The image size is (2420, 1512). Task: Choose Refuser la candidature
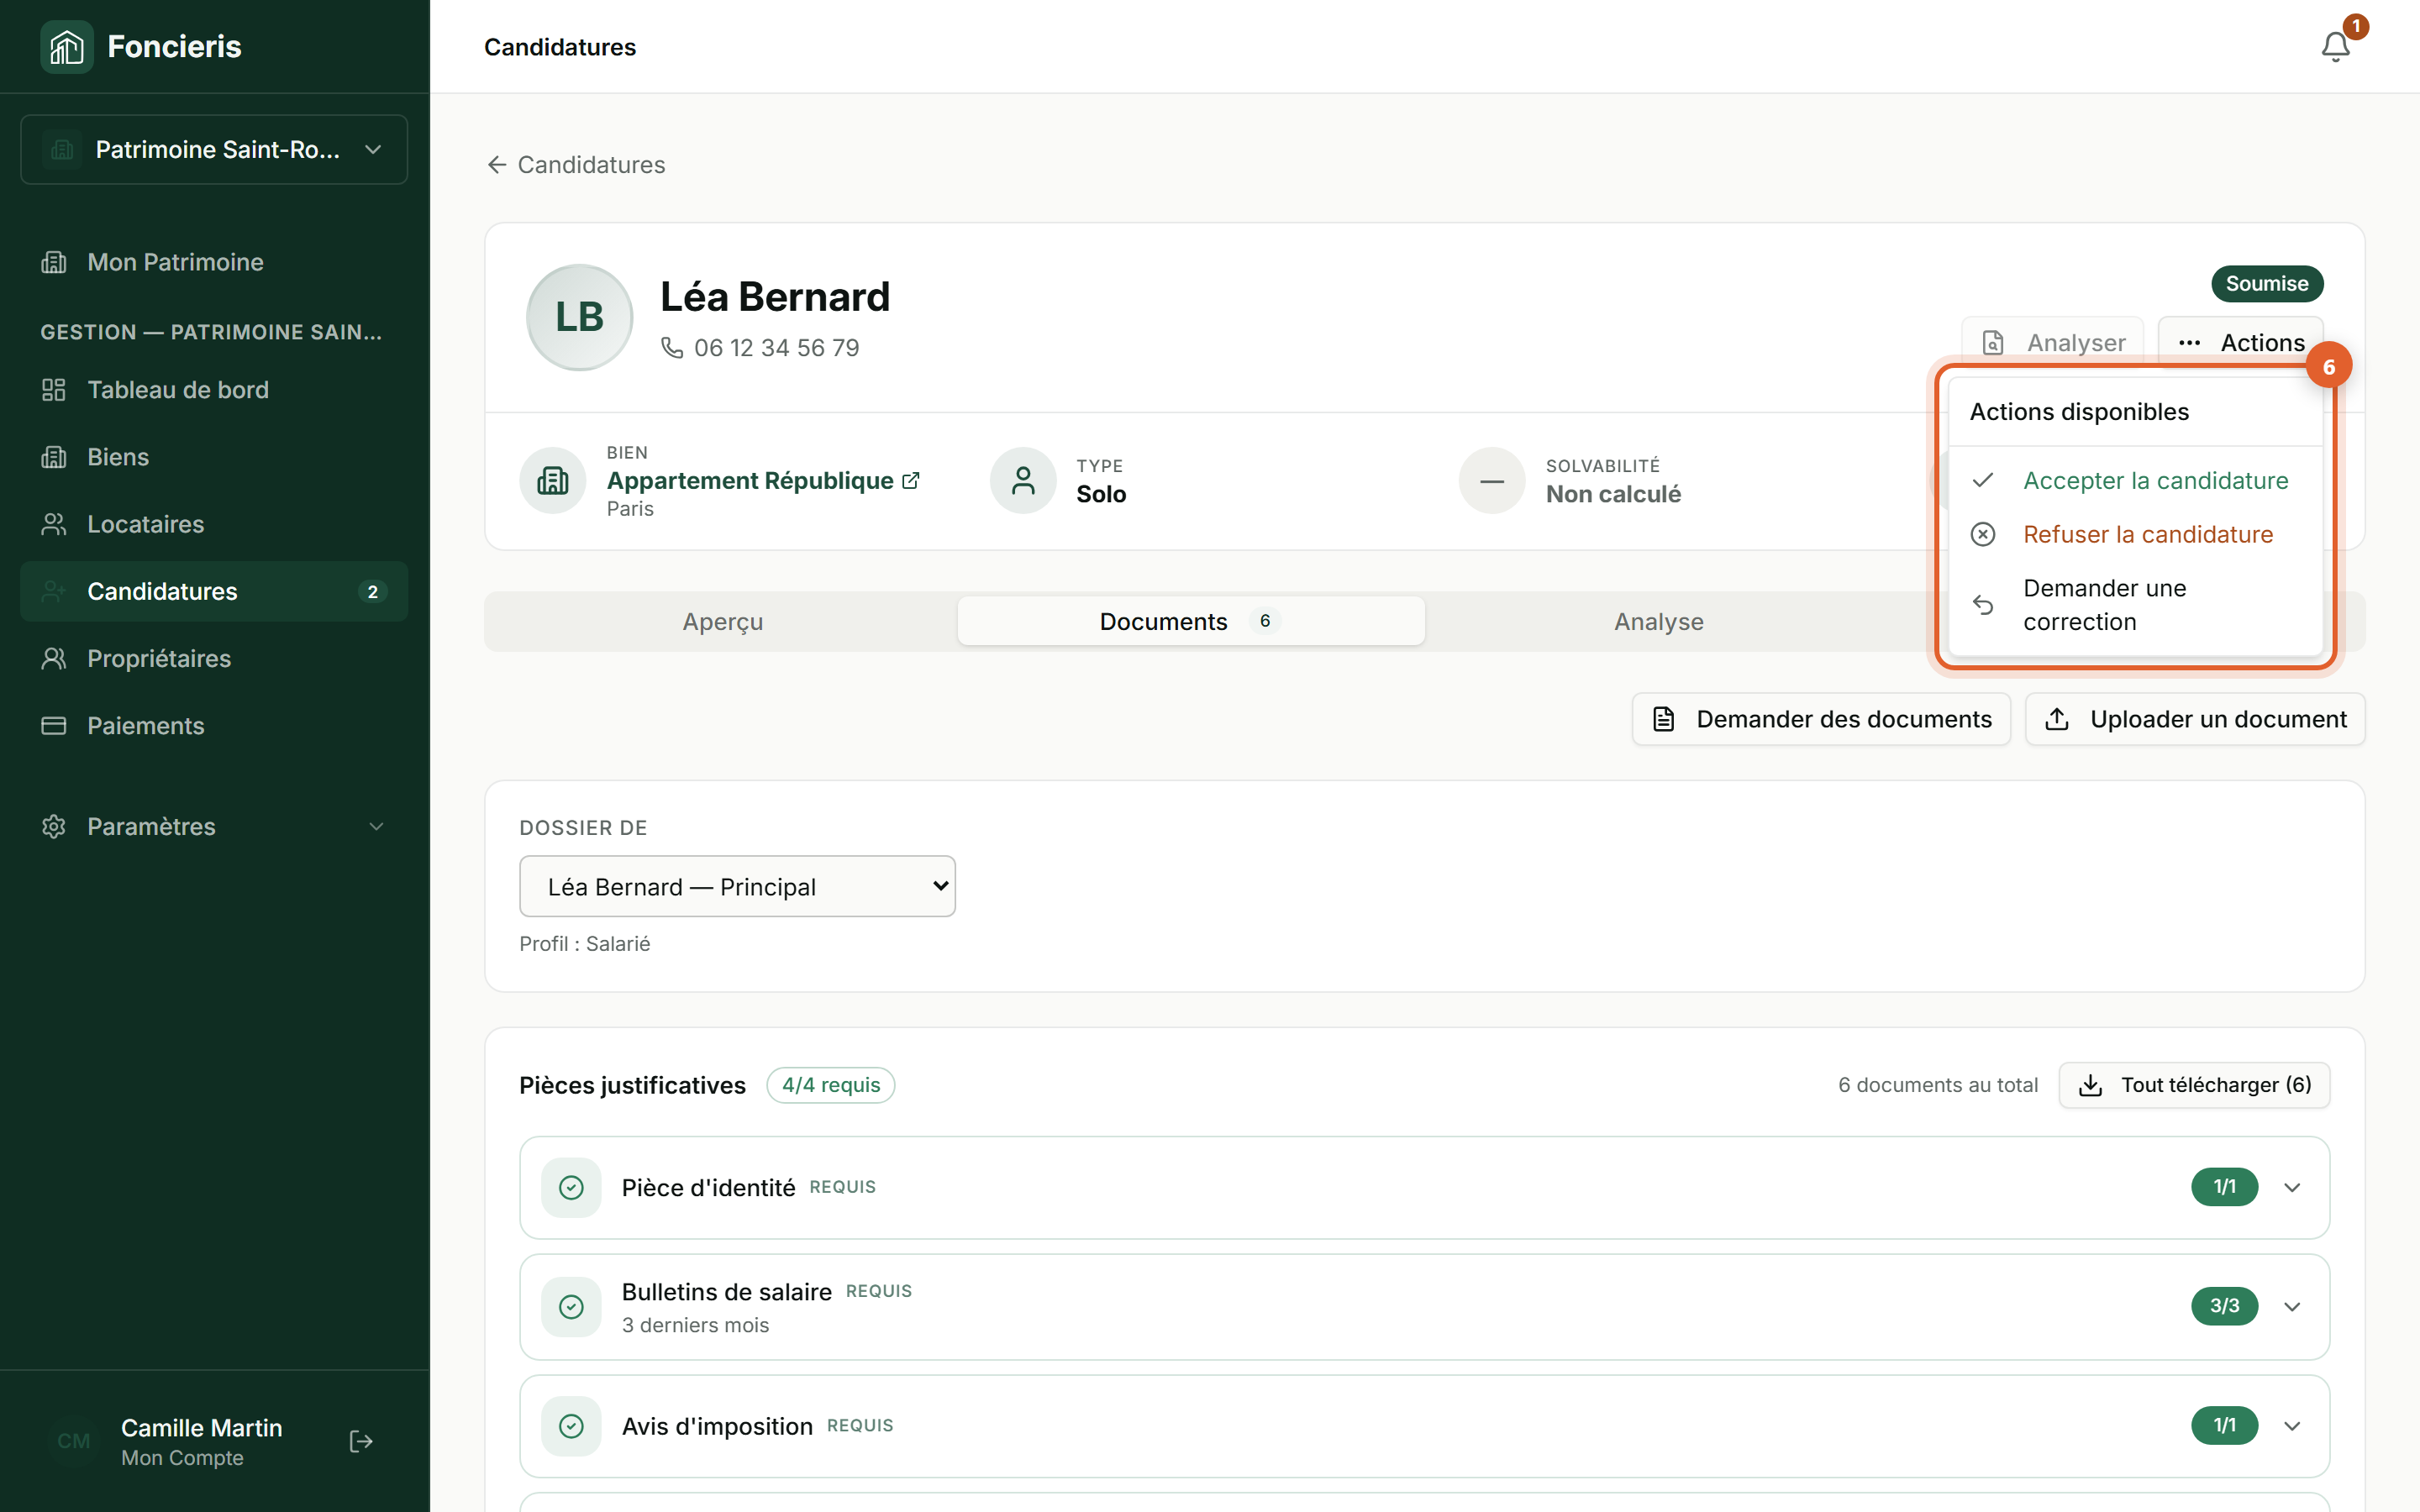point(2135,534)
